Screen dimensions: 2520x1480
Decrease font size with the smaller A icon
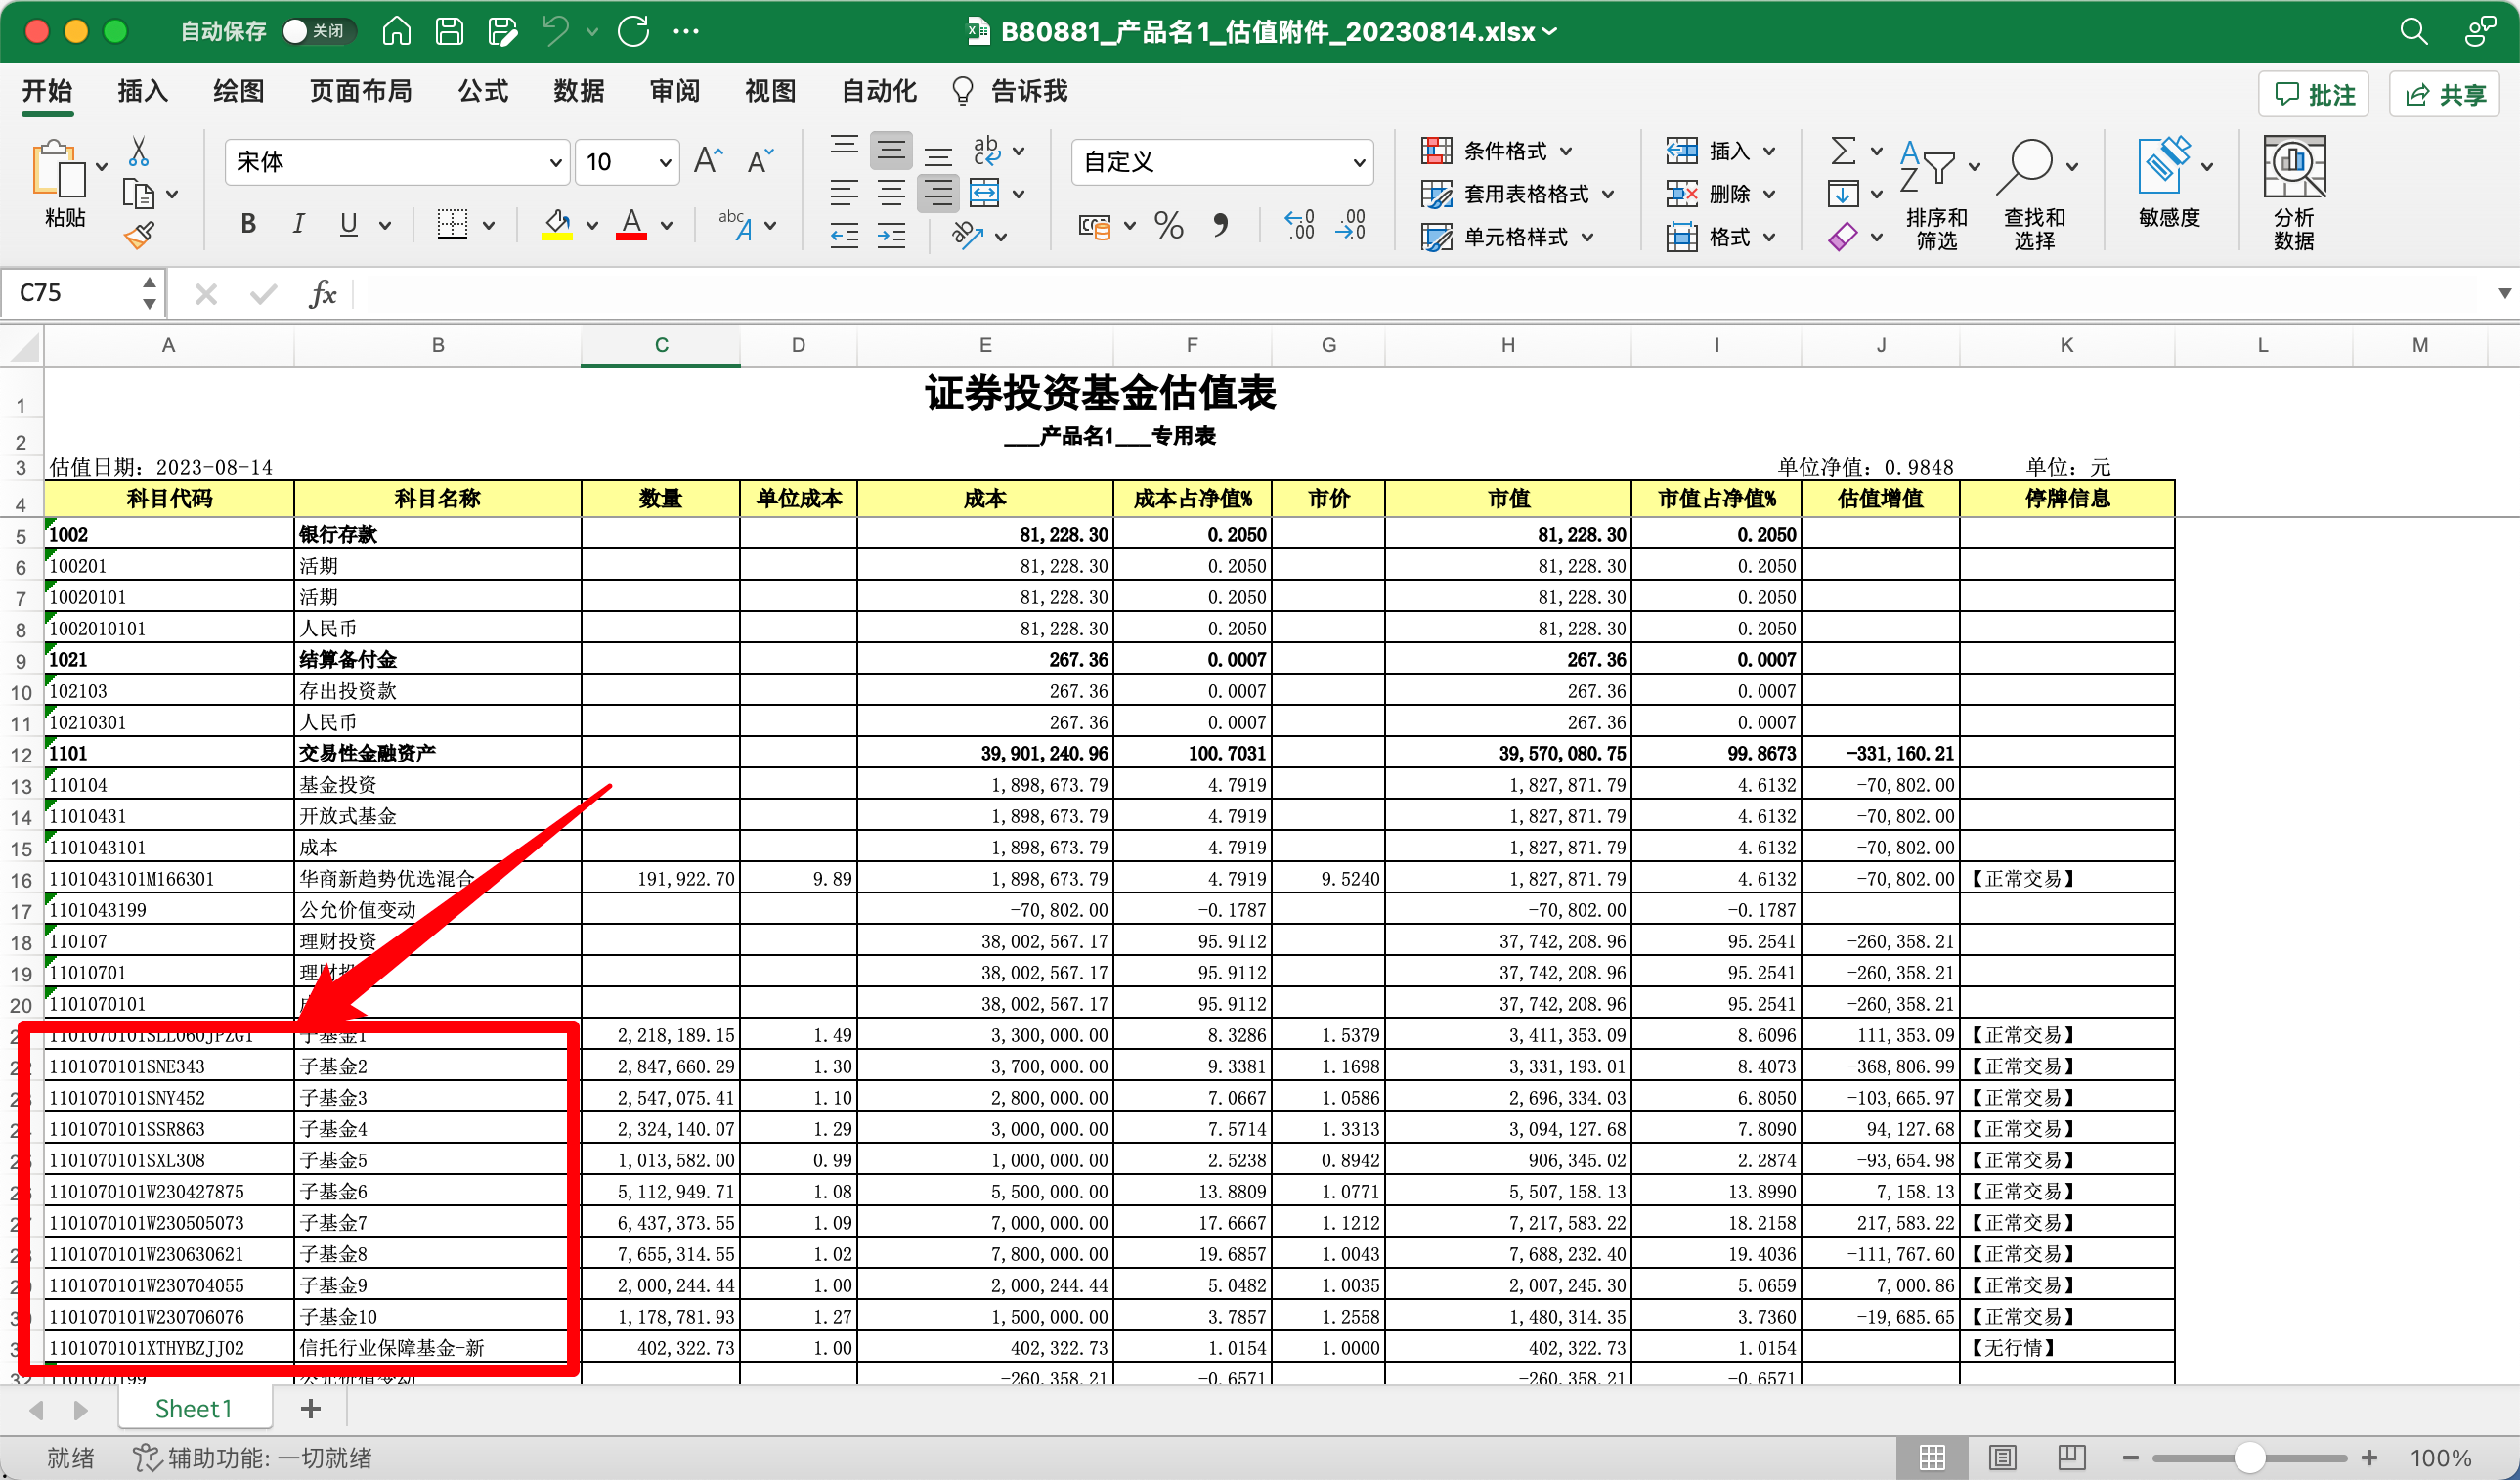tap(760, 161)
